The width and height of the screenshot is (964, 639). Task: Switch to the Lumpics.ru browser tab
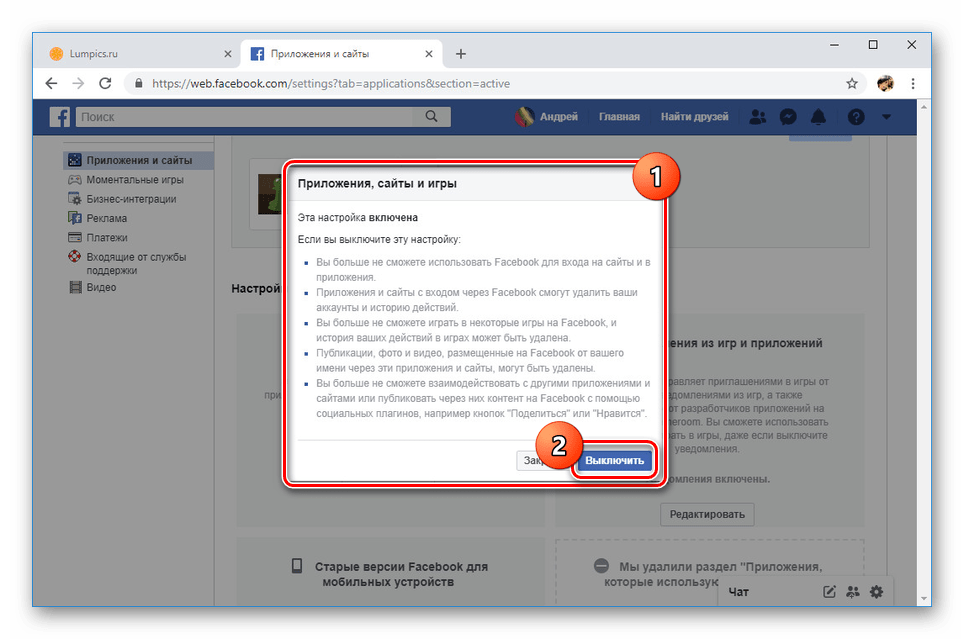[x=130, y=54]
